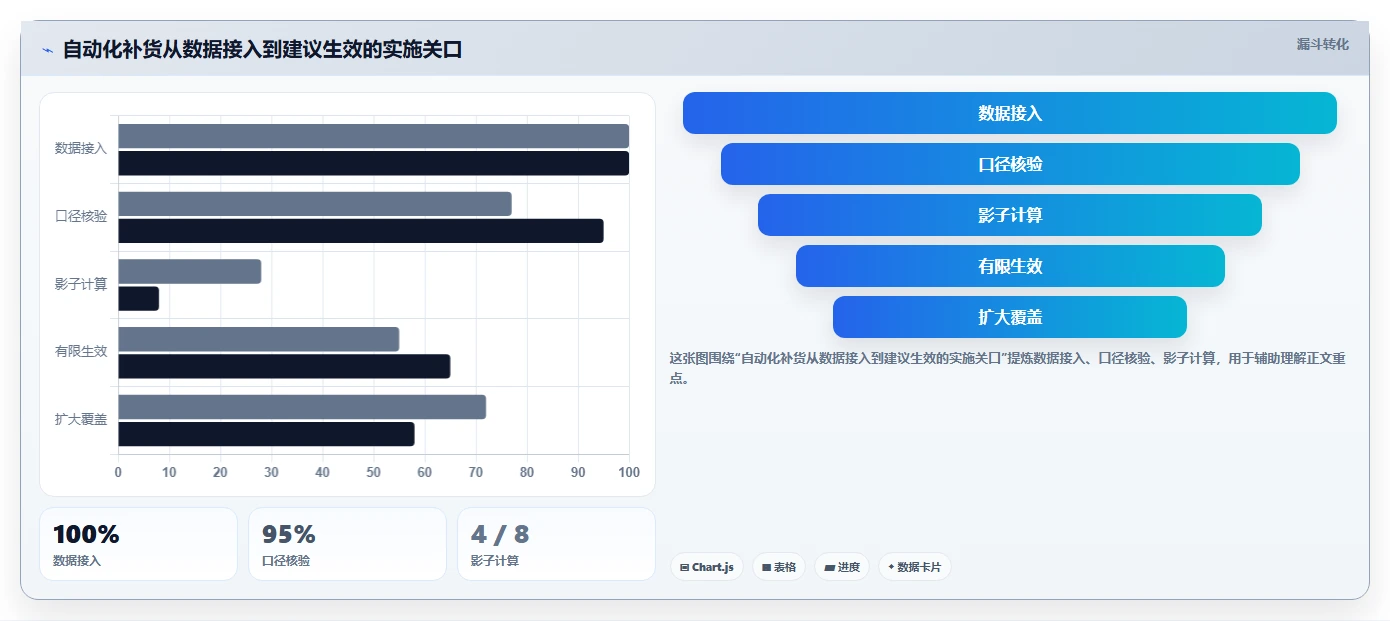Click the dark 有限生效 bar in chart

[284, 366]
